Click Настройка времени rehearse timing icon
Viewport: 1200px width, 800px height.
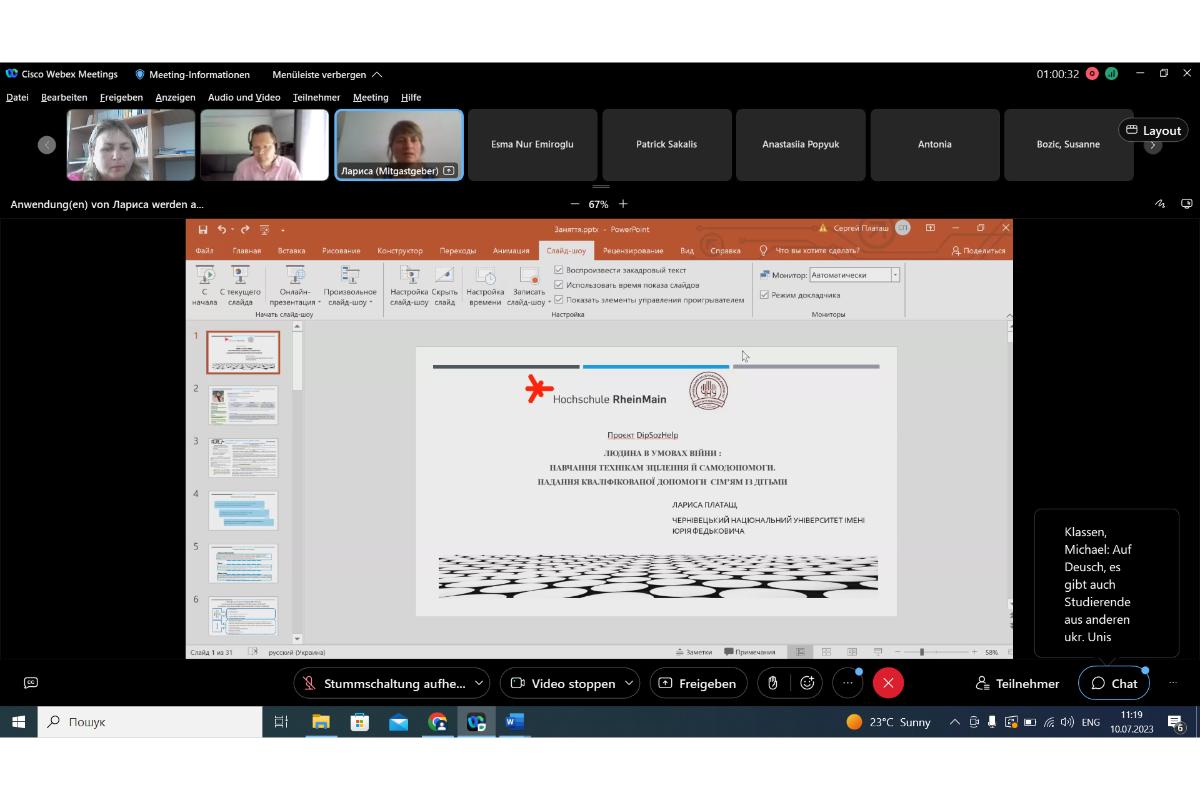(485, 275)
